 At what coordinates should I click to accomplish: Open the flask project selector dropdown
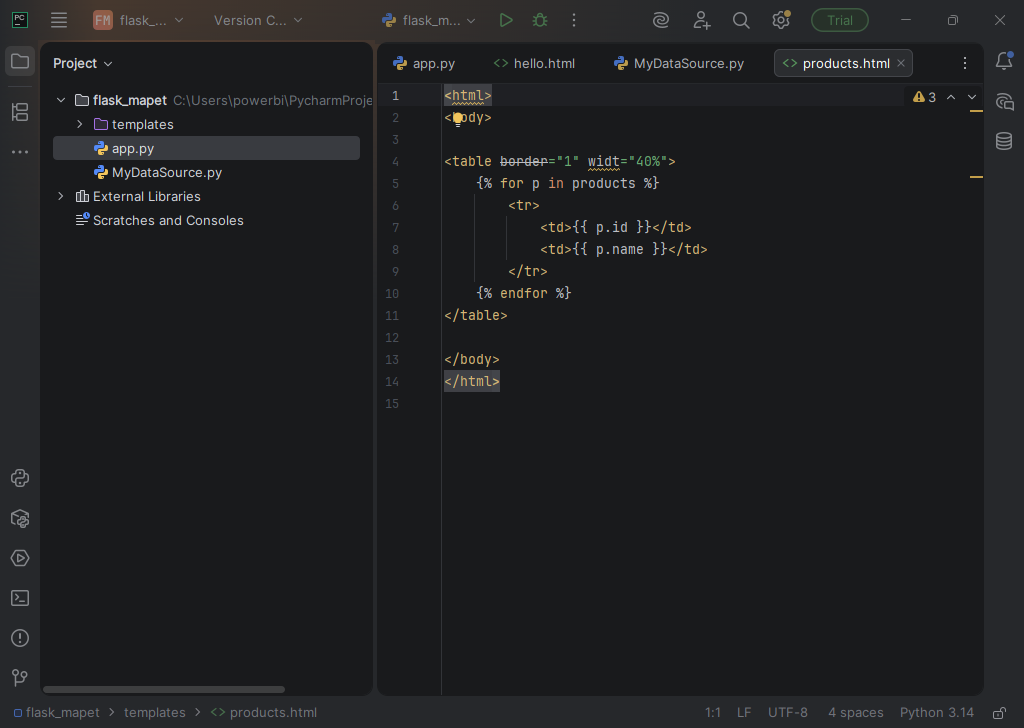pyautogui.click(x=138, y=20)
